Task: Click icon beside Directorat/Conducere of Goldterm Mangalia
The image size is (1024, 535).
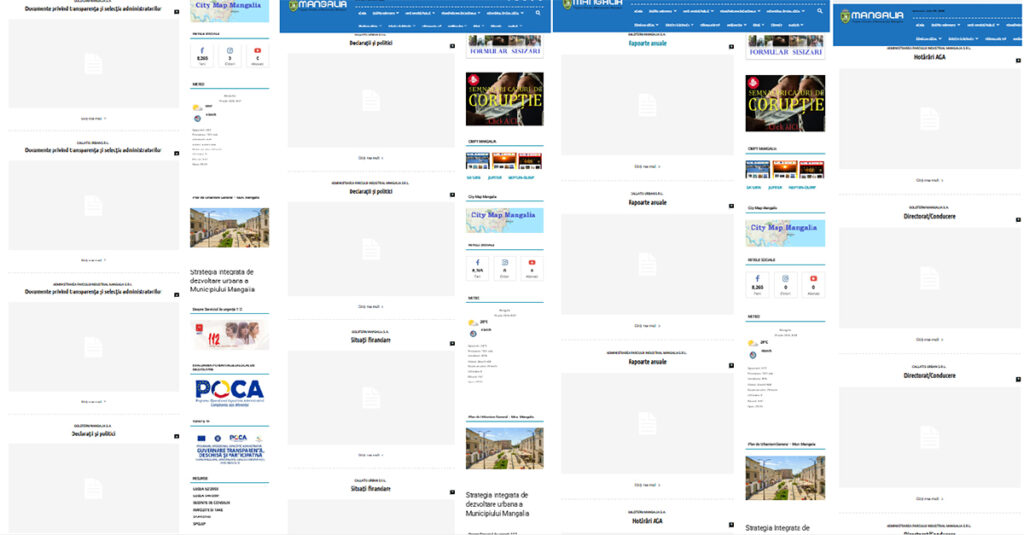Action: 1018,220
